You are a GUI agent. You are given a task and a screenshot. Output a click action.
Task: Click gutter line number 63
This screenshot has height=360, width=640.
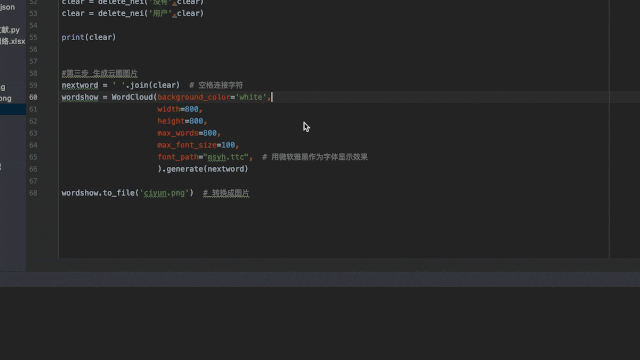pyautogui.click(x=33, y=133)
